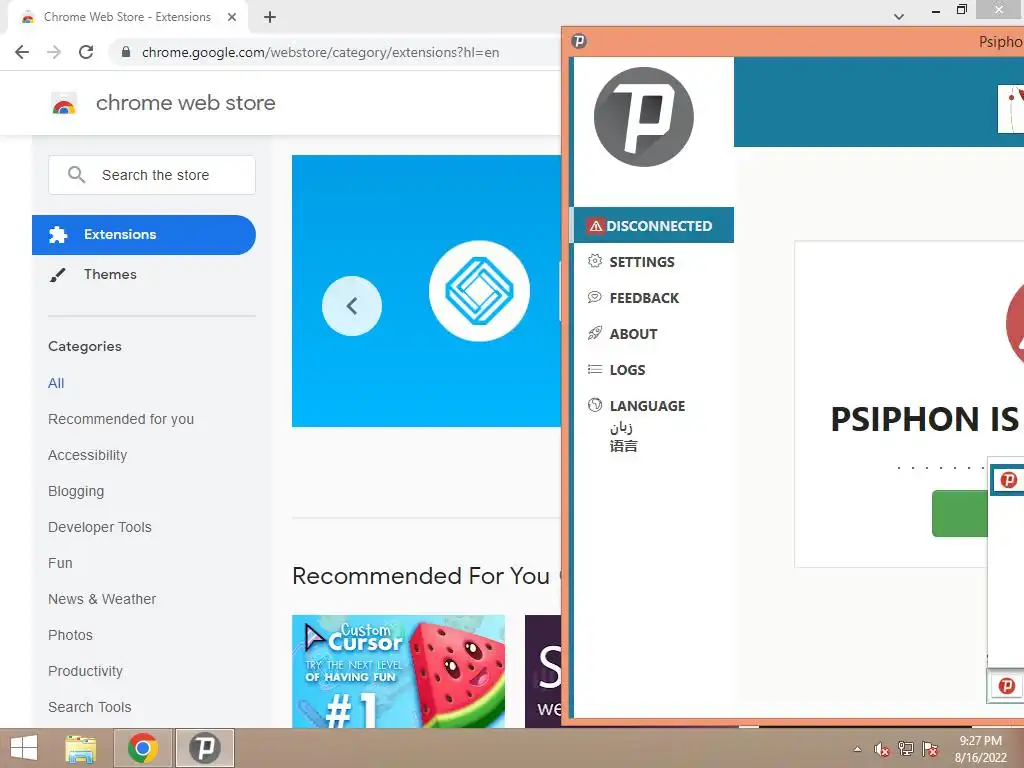This screenshot has height=768, width=1024.
Task: Click the green connect button in Psiphon
Action: [x=960, y=513]
